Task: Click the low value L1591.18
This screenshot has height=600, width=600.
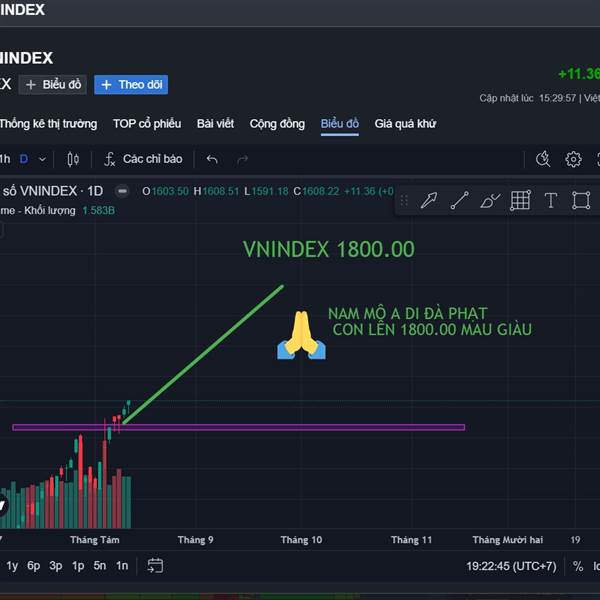Action: pos(266,191)
